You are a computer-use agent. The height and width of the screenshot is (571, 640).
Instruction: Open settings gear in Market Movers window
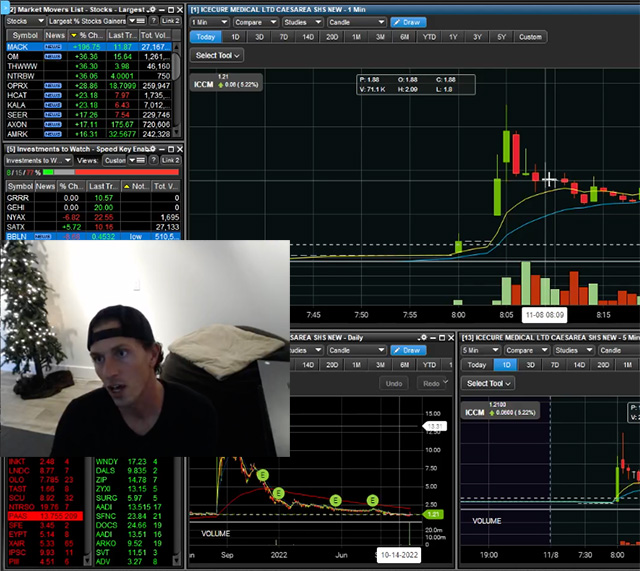click(x=153, y=9)
